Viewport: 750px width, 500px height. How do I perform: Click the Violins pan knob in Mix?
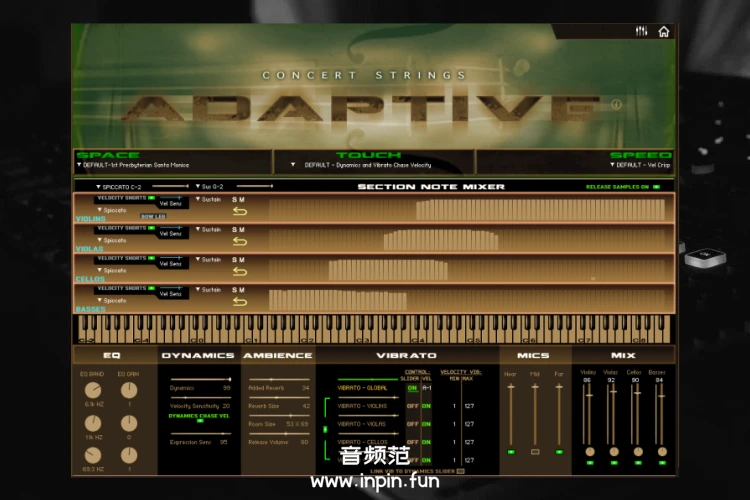pos(590,452)
